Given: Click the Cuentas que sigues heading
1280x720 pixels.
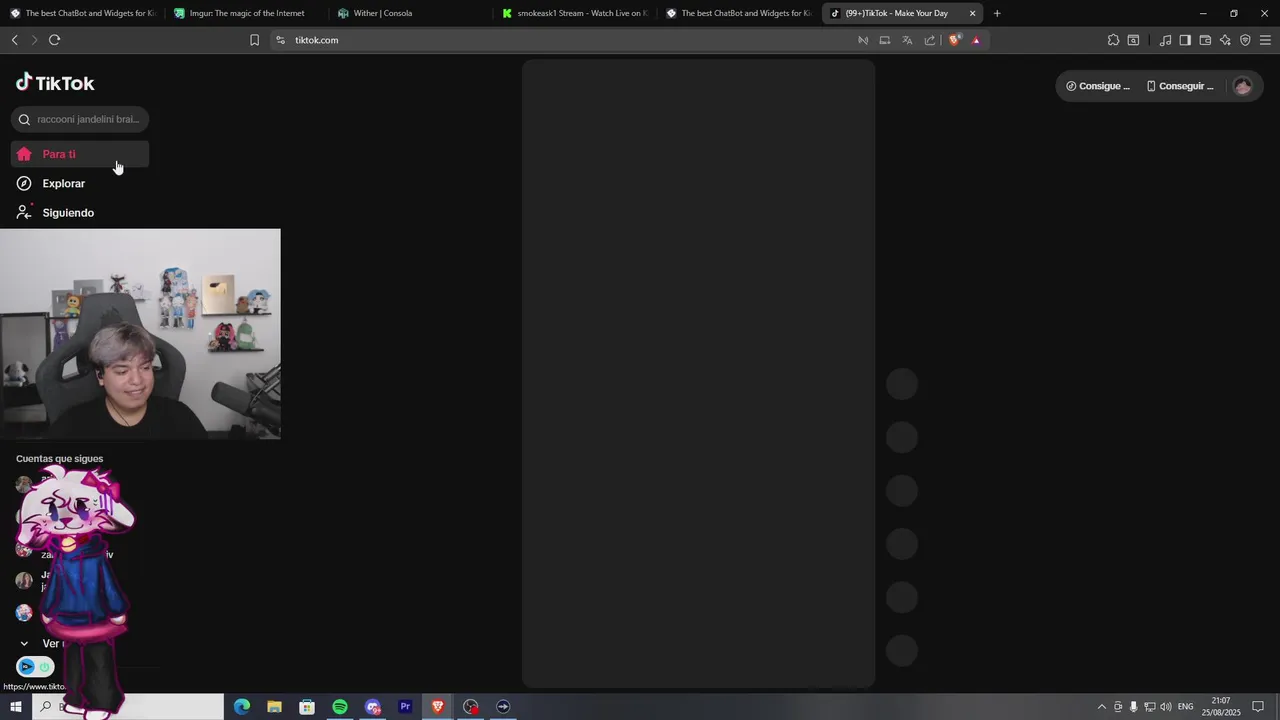Looking at the screenshot, I should coord(59,459).
